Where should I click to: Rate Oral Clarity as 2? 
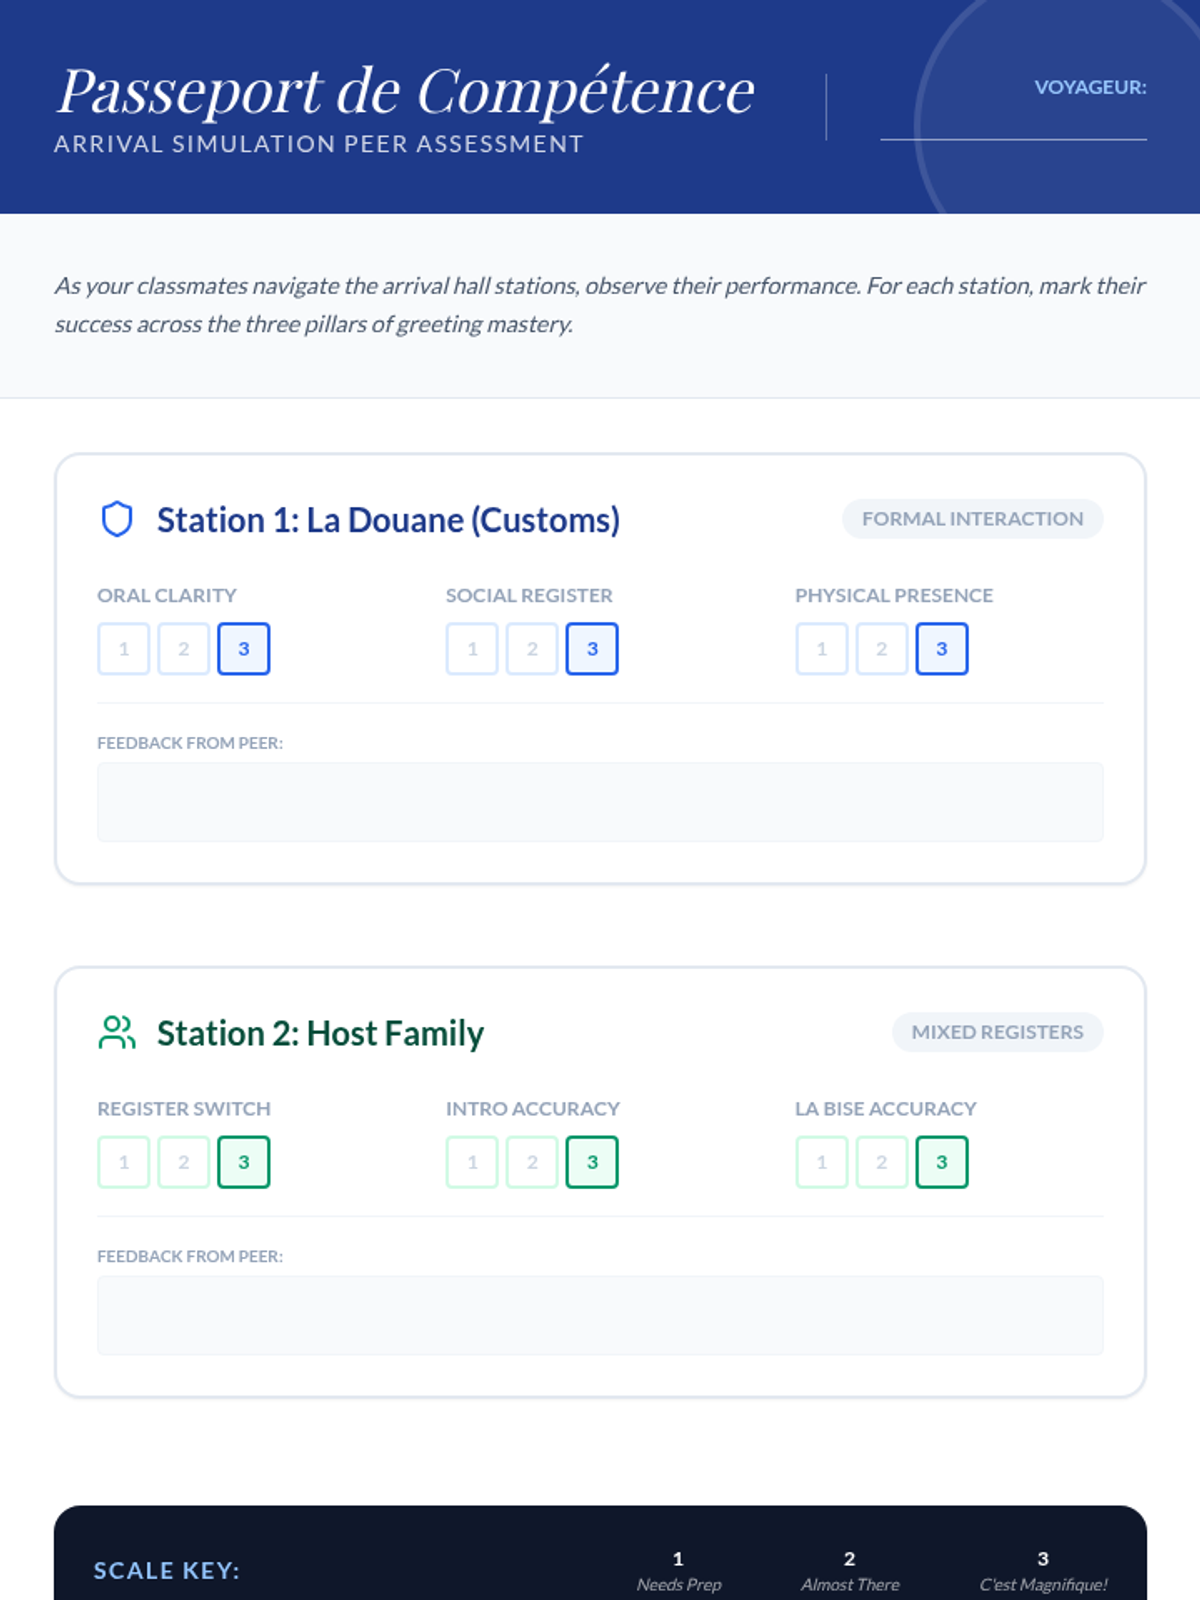coord(184,649)
